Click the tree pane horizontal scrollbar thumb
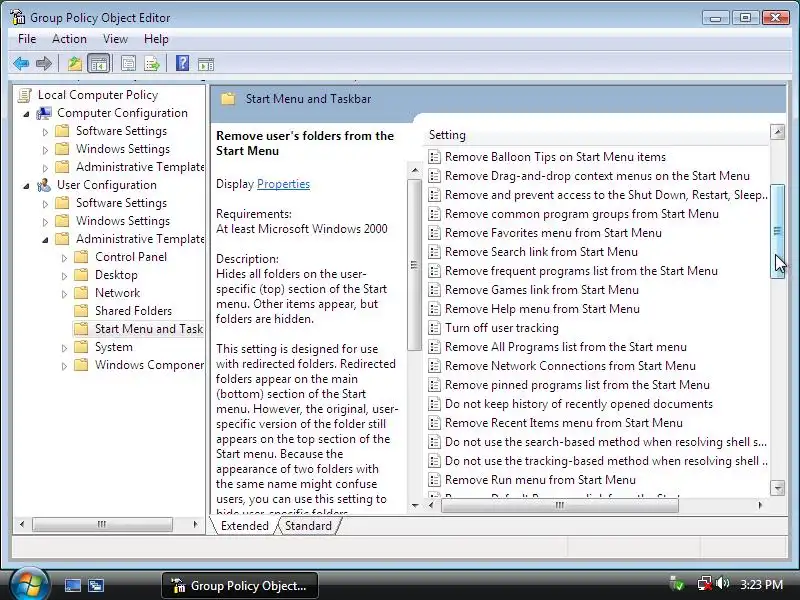 tap(102, 524)
